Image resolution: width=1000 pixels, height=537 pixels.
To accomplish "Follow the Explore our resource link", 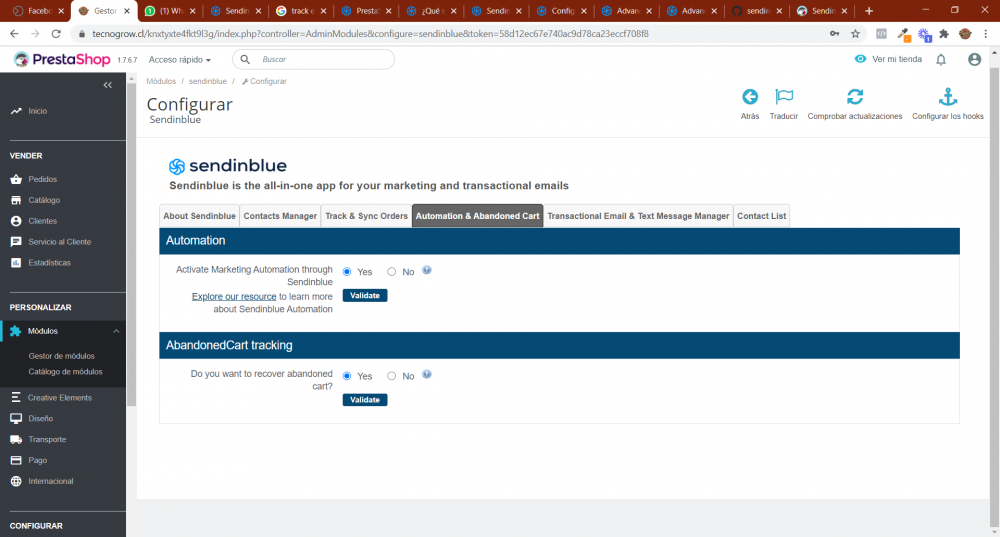I will (234, 297).
